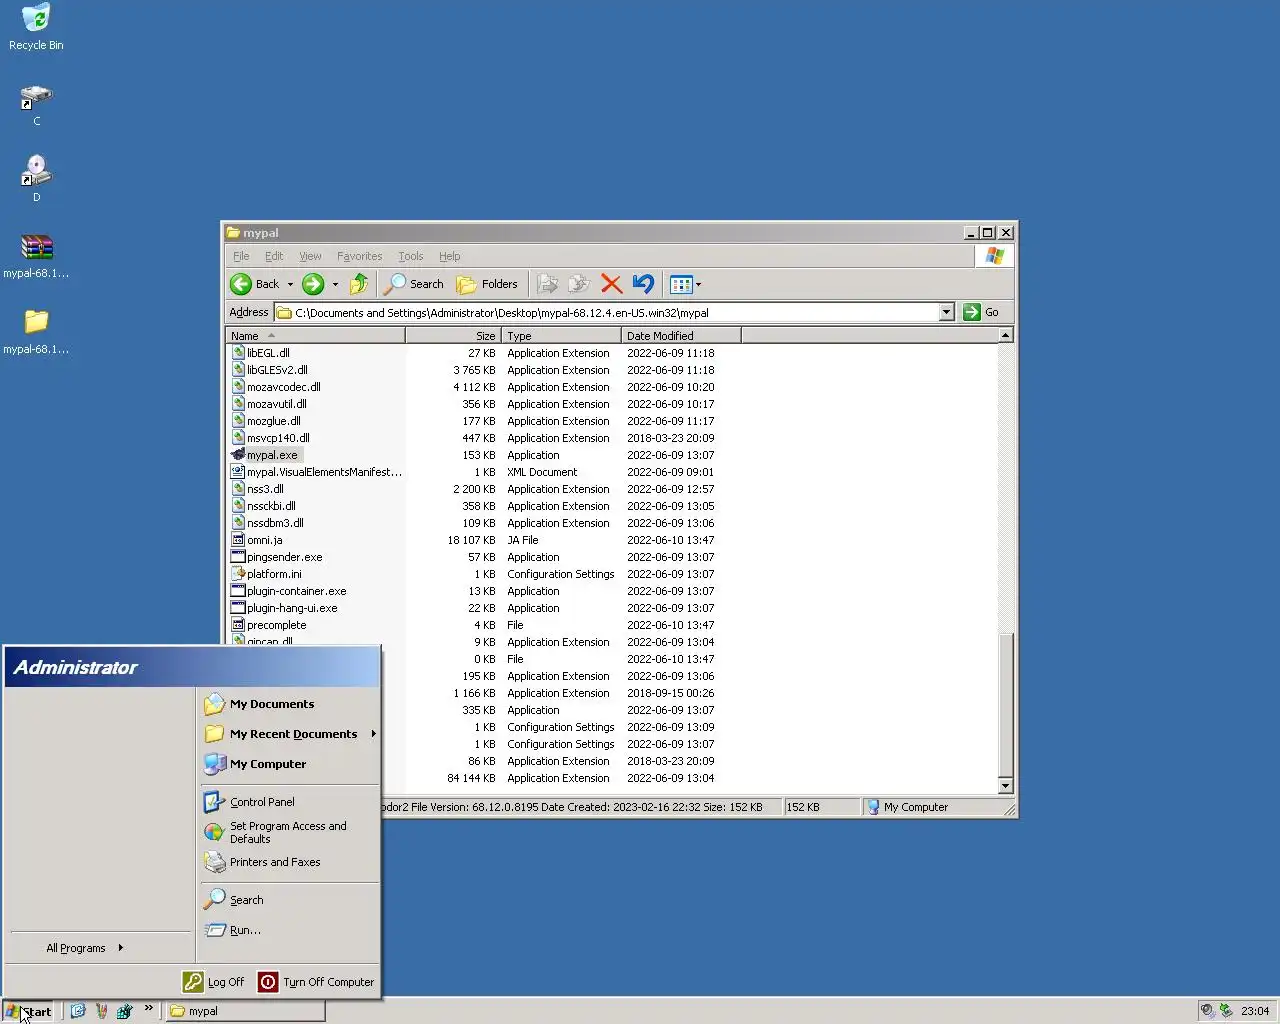Image resolution: width=1280 pixels, height=1024 pixels.
Task: Click Turn Off Computer button
Action: pyautogui.click(x=316, y=982)
